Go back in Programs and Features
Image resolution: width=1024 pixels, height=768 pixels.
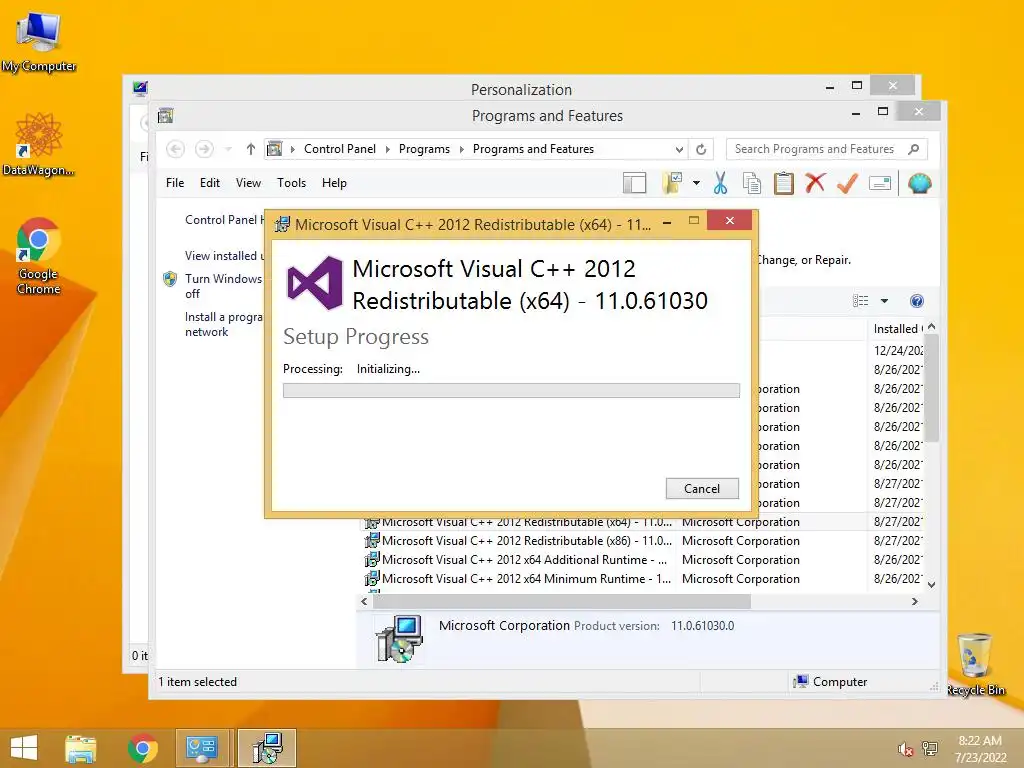point(175,149)
